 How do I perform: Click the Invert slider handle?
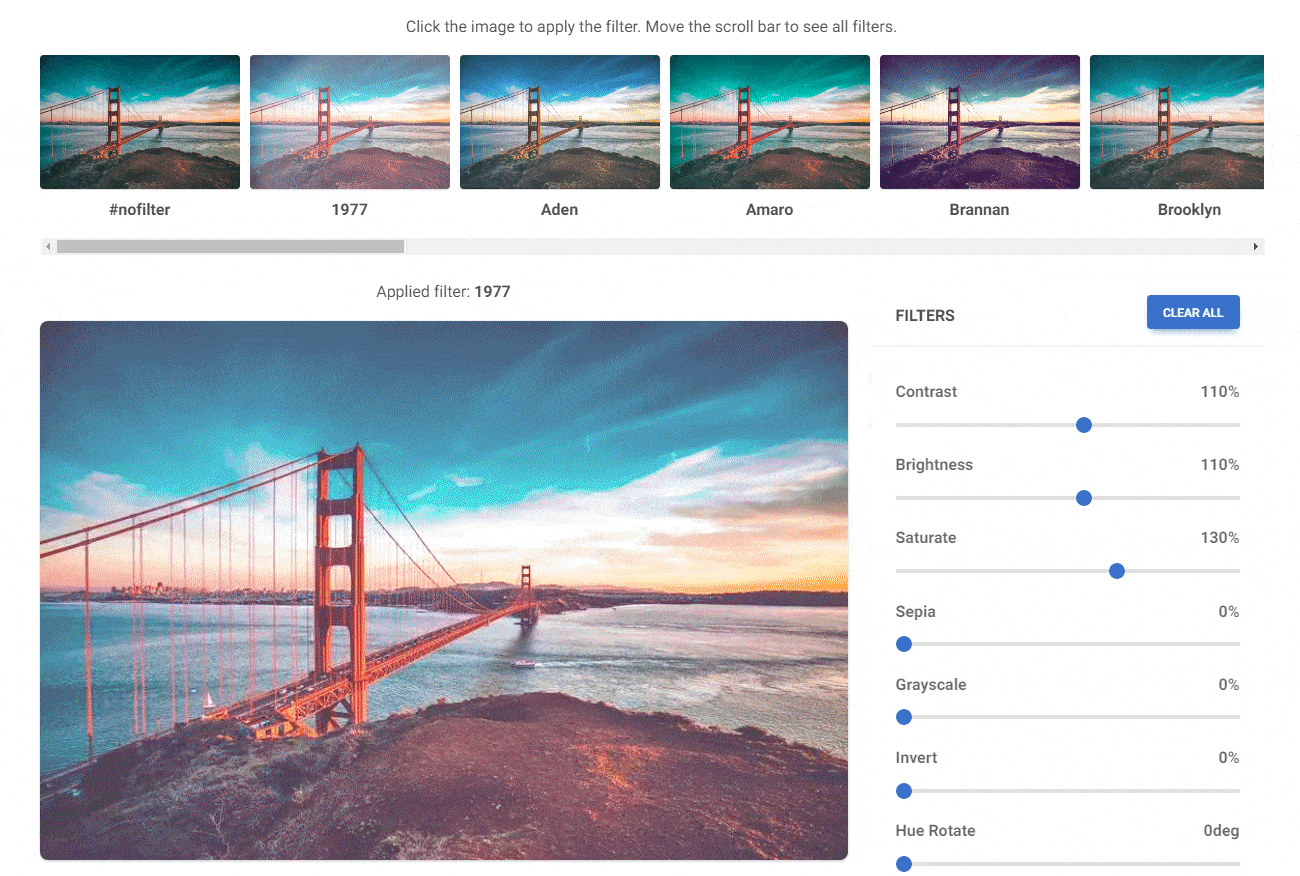tap(904, 791)
